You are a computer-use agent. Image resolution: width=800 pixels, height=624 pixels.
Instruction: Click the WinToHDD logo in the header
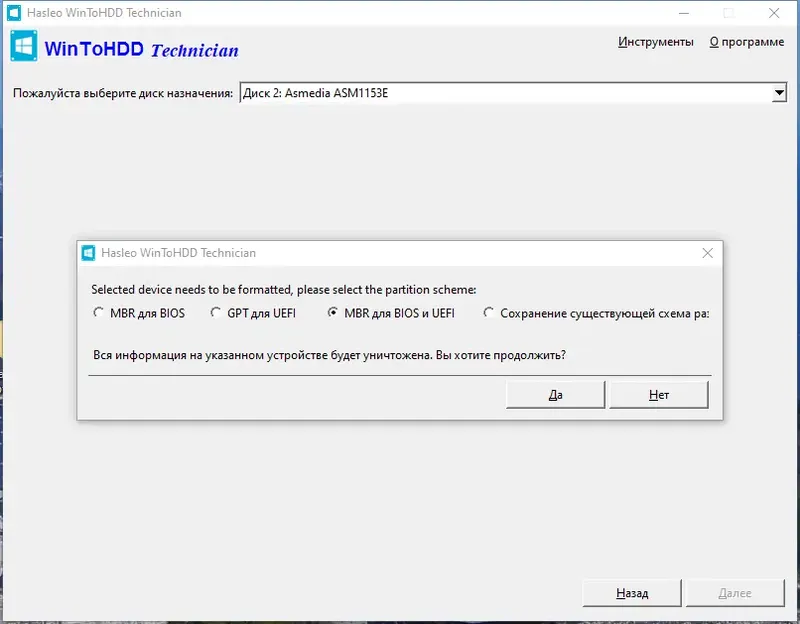(23, 46)
